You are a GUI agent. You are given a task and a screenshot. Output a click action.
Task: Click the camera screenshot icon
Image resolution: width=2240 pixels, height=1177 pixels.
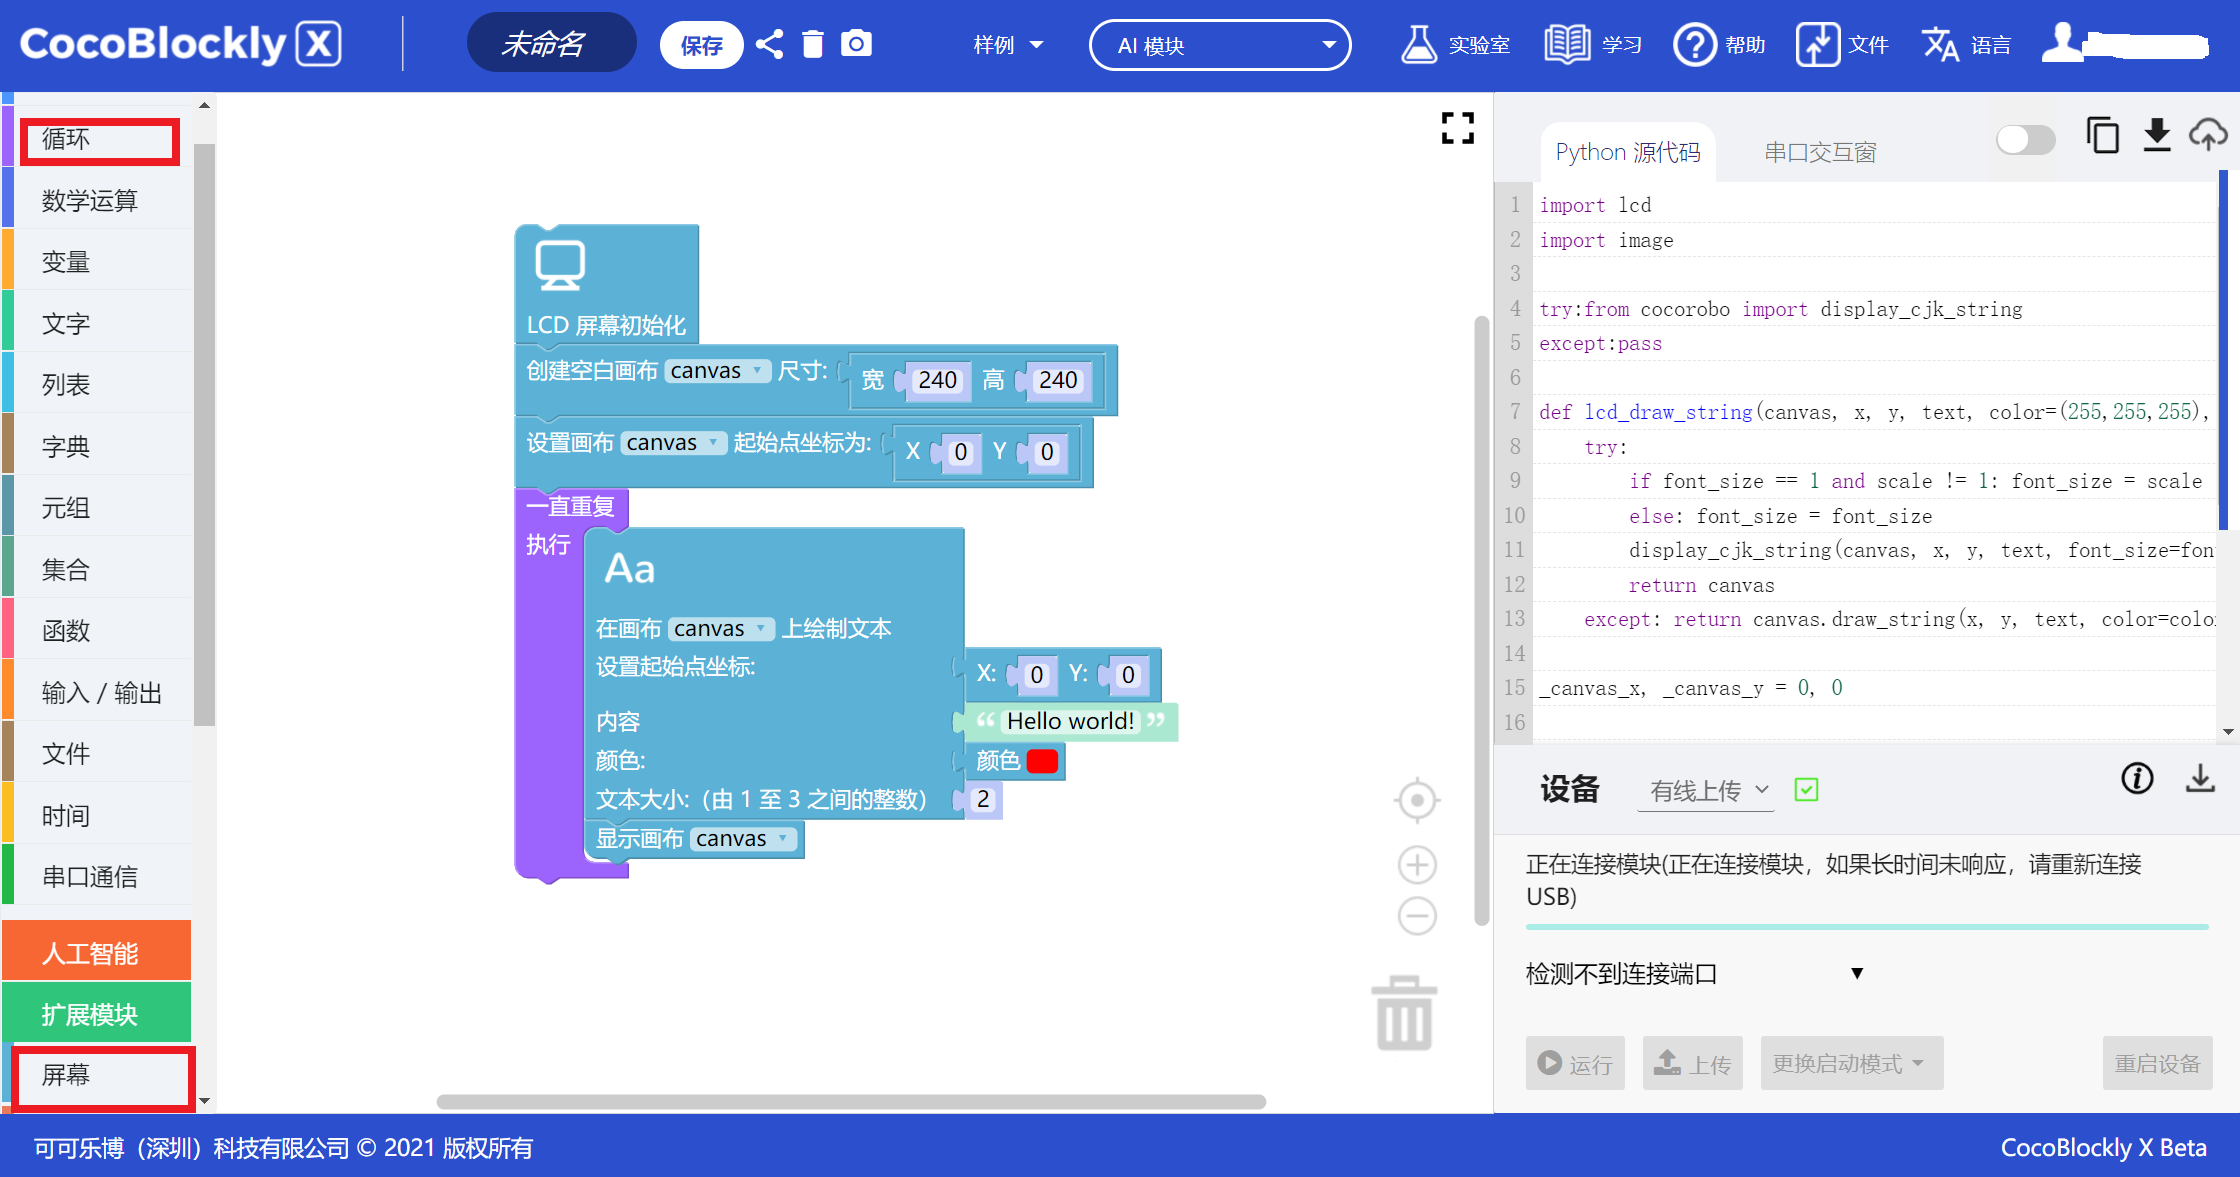(x=856, y=44)
